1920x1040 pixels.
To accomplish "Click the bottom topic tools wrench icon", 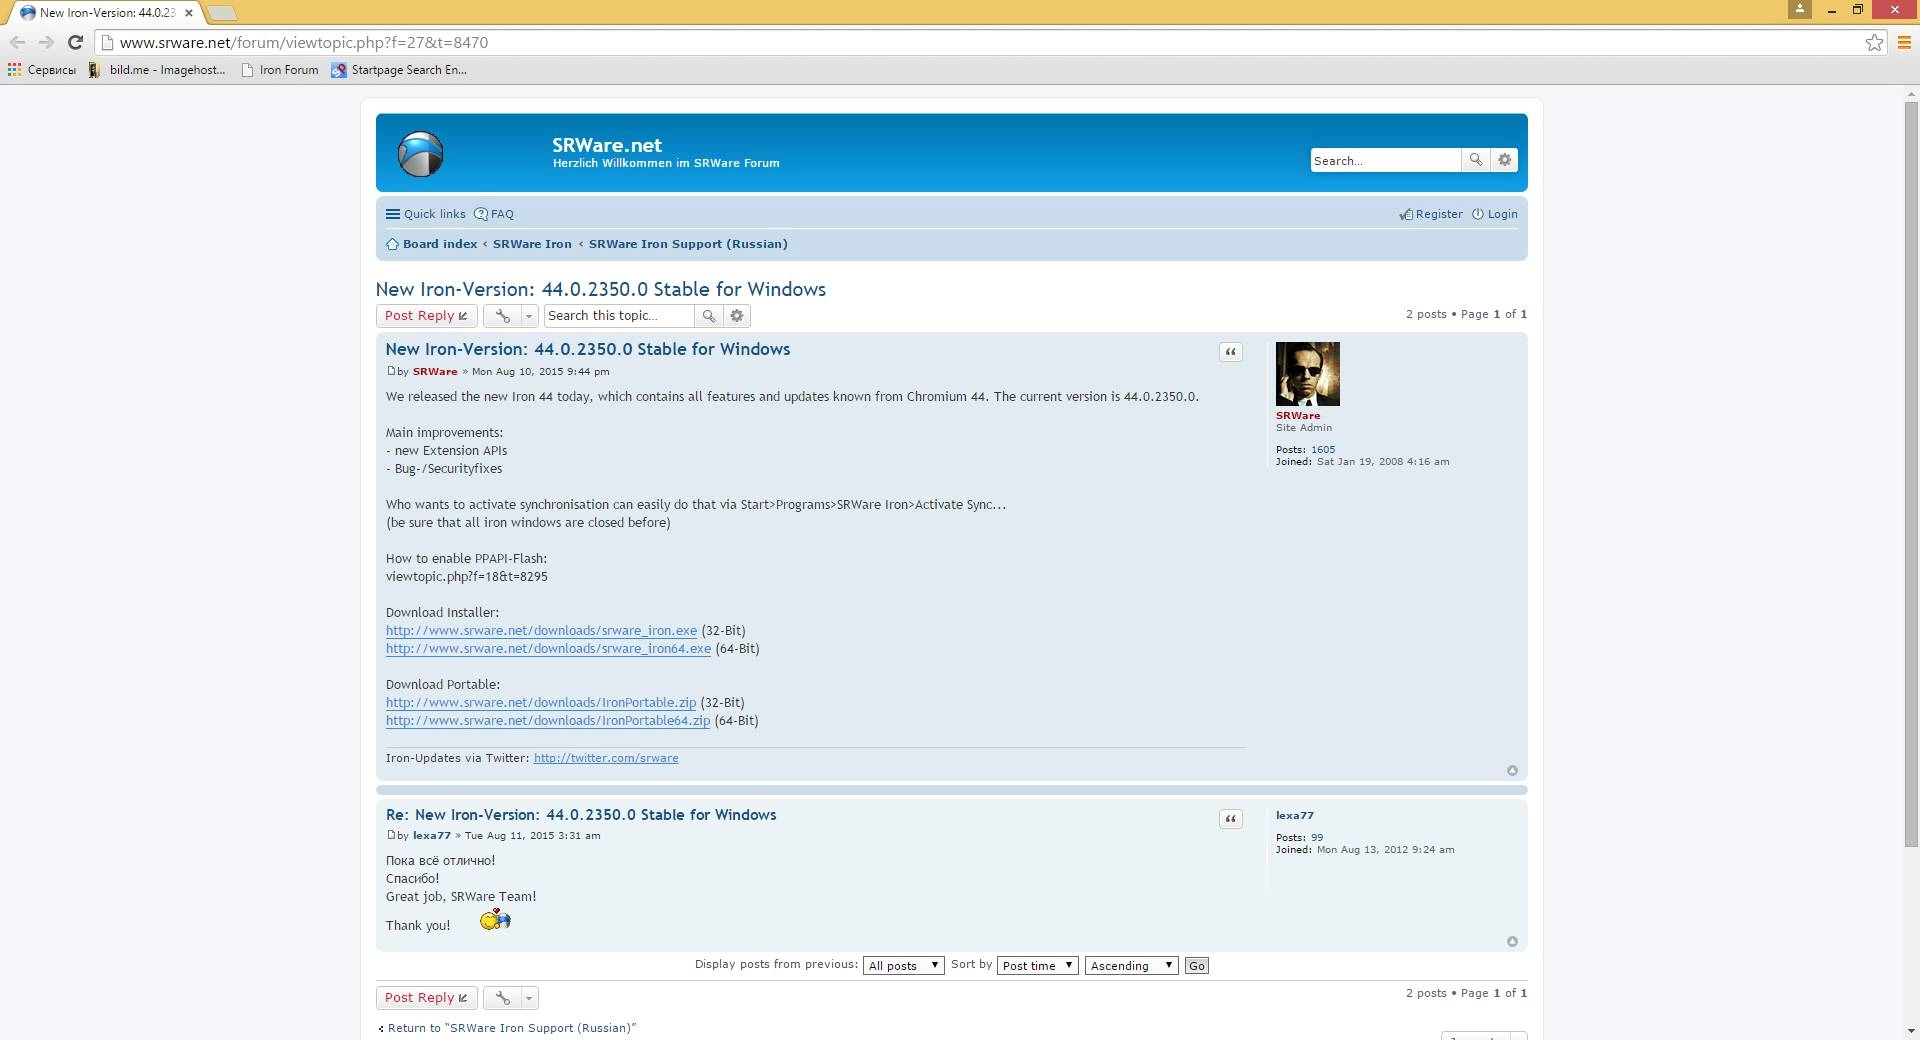I will 502,998.
